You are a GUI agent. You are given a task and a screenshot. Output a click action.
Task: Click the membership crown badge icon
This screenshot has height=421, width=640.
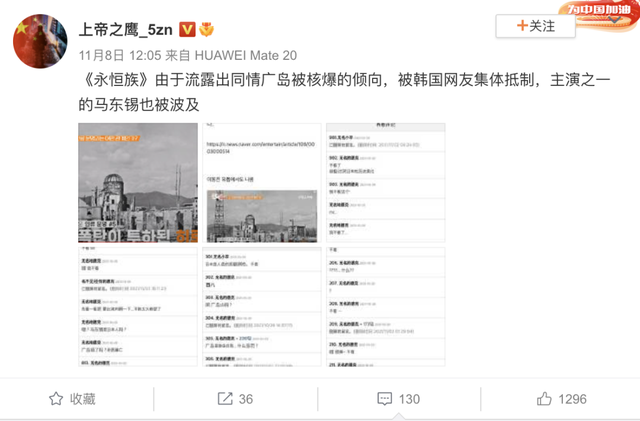click(x=206, y=29)
